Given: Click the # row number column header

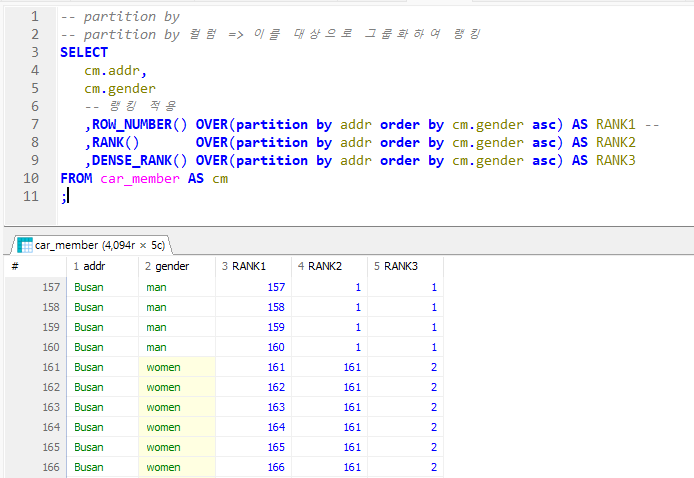Looking at the screenshot, I should [35, 266].
